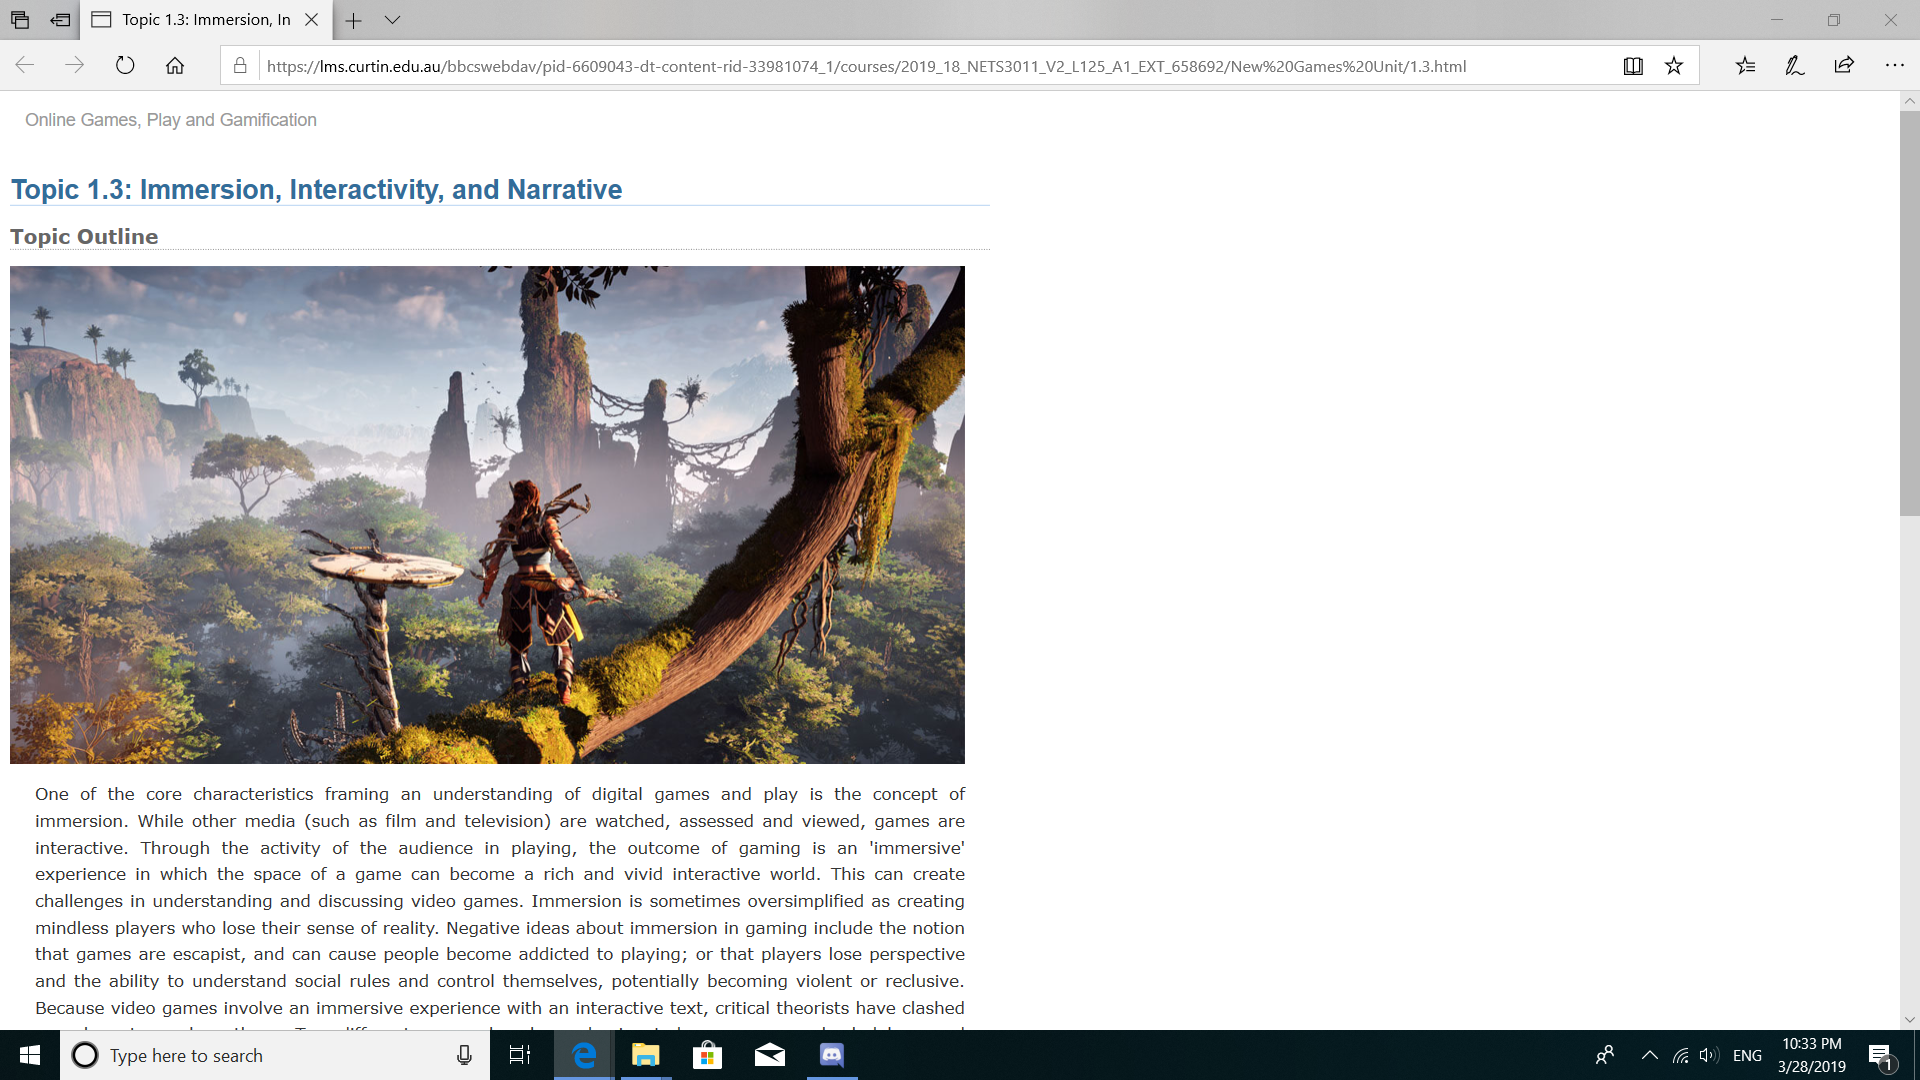1920x1080 pixels.
Task: View site security lock information
Action: pos(240,66)
